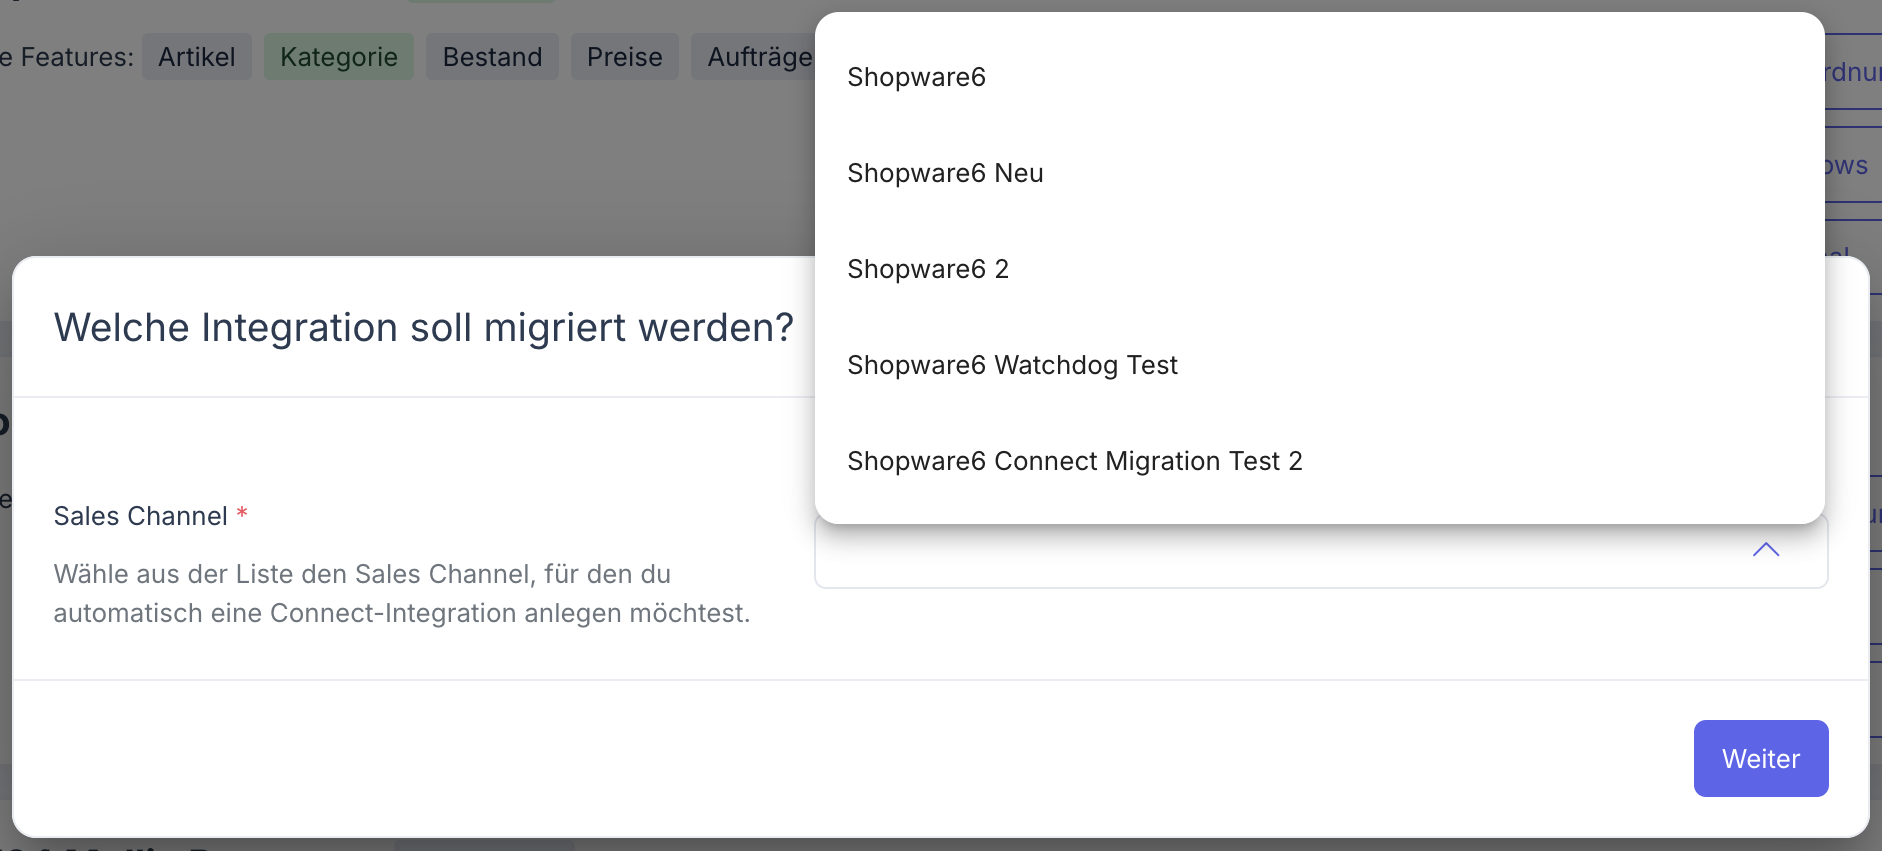Click the Bestand feature tag

492,57
